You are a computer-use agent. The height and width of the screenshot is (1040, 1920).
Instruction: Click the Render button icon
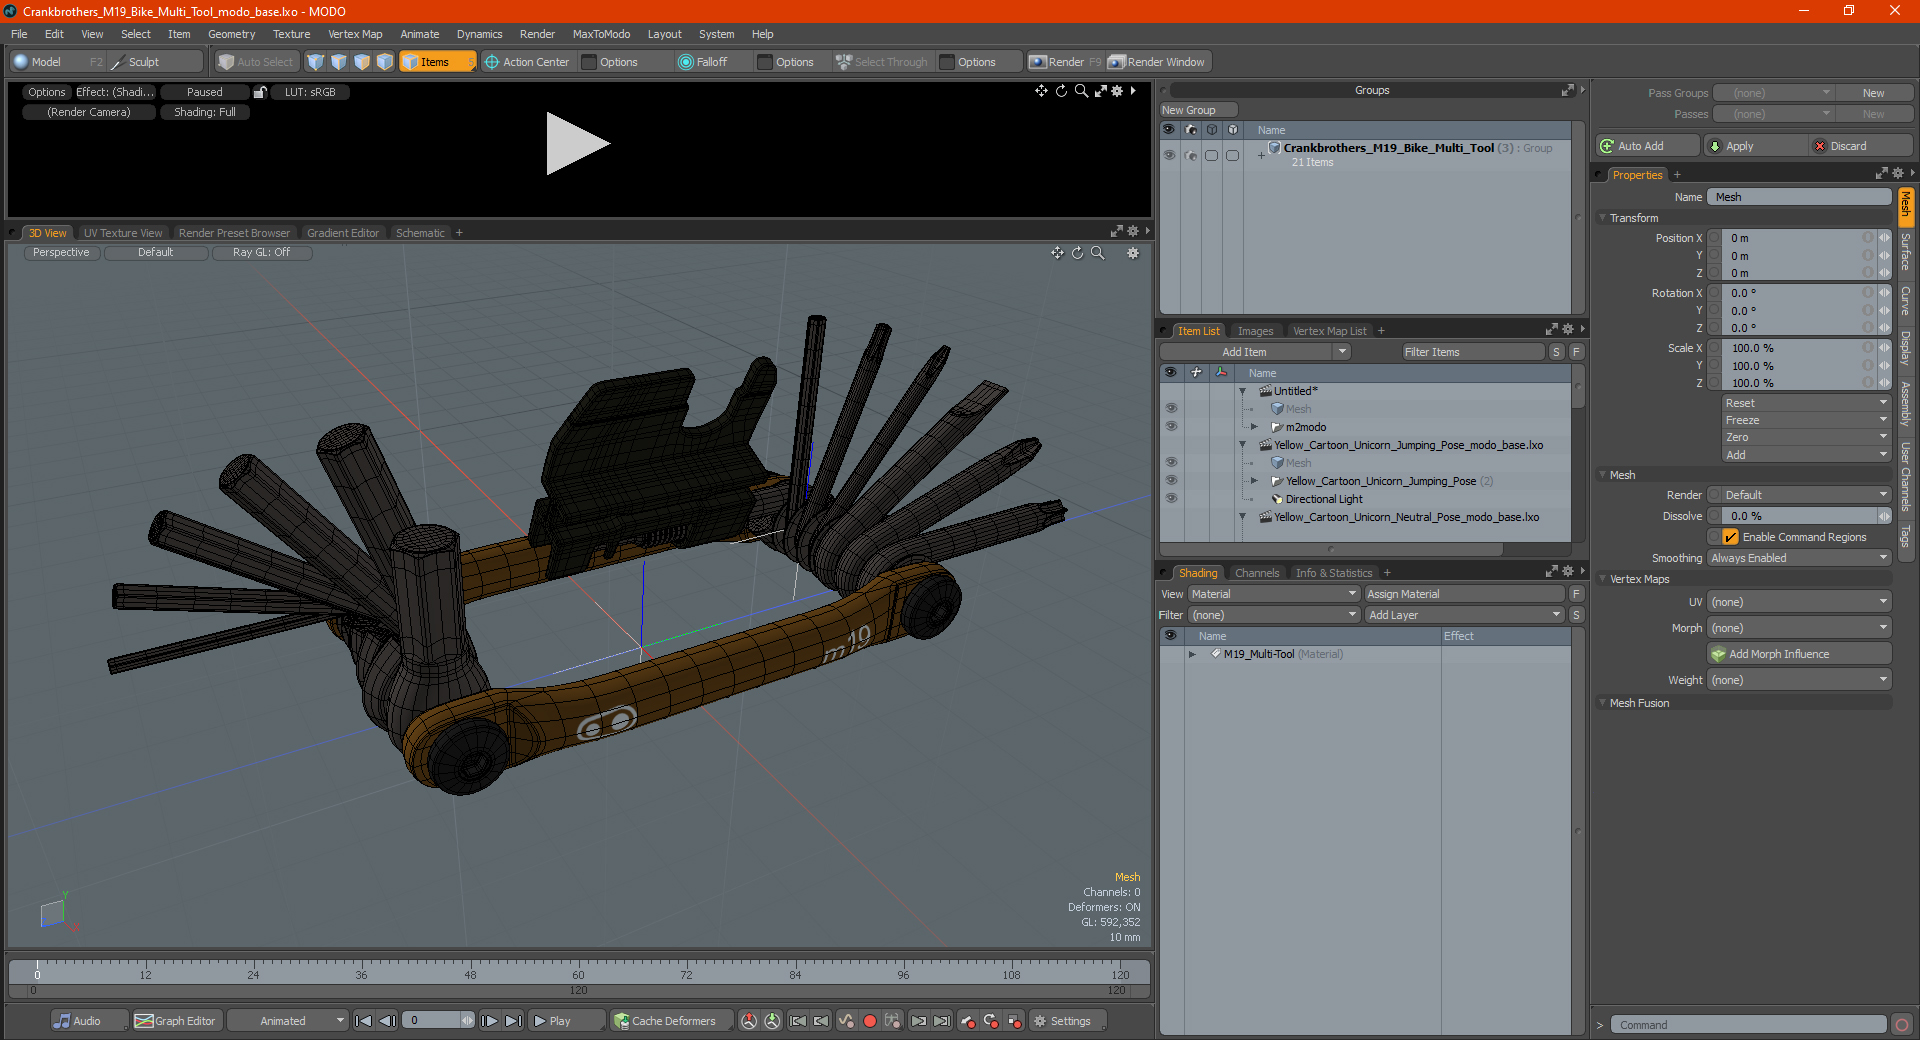(x=1038, y=62)
